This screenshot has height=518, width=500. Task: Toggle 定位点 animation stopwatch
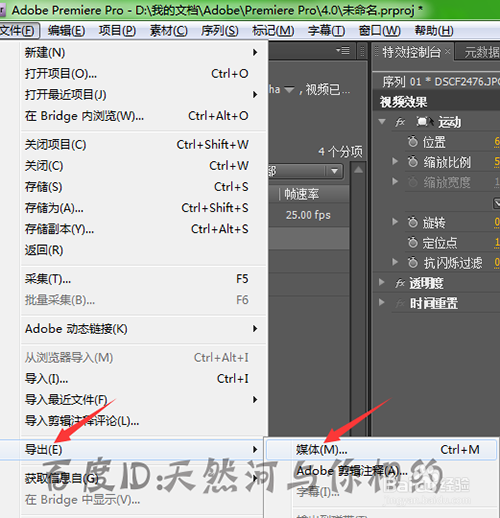coord(413,242)
